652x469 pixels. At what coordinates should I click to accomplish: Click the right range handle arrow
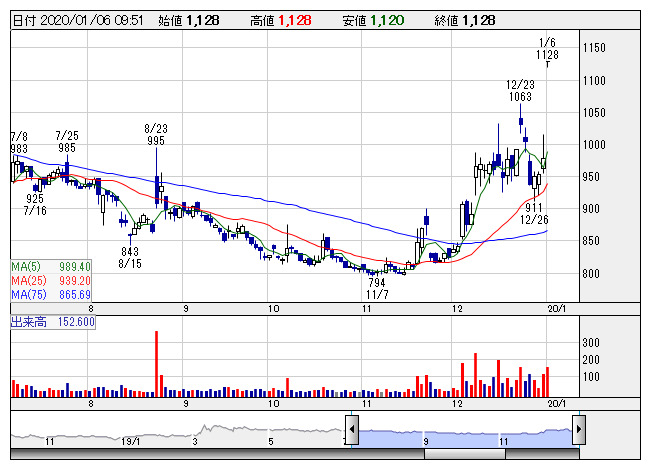point(579,429)
